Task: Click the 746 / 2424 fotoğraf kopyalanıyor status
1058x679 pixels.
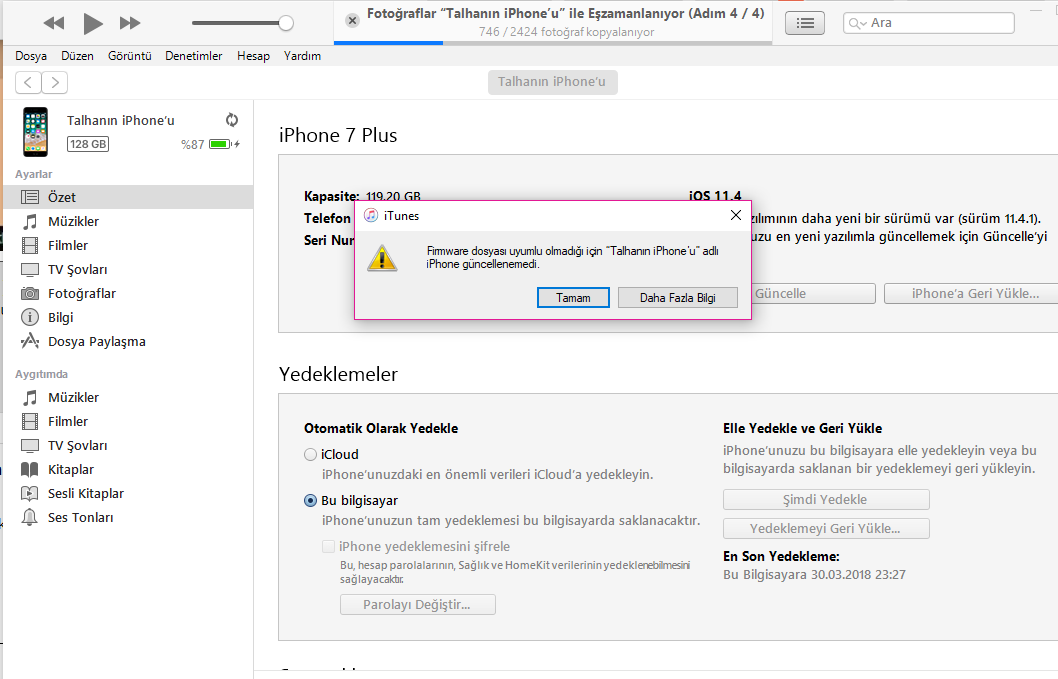Action: coord(567,32)
